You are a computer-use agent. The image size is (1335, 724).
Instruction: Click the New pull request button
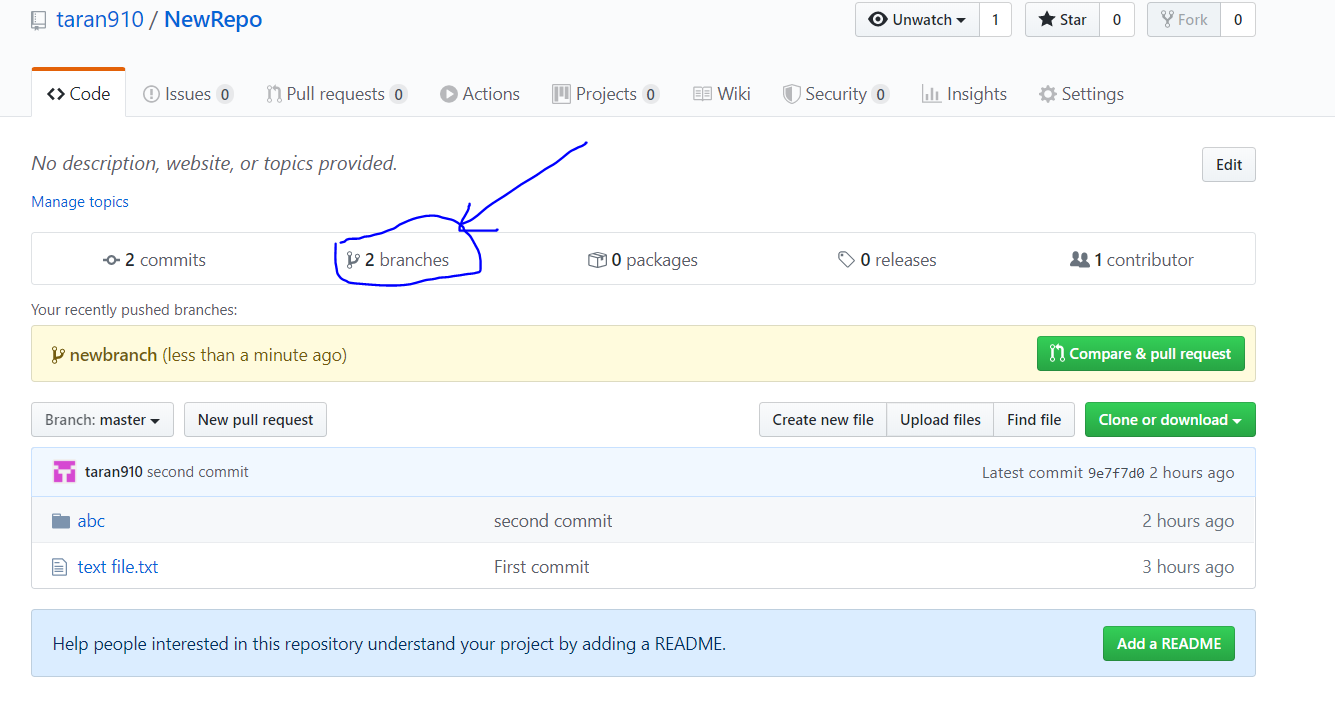coord(255,420)
